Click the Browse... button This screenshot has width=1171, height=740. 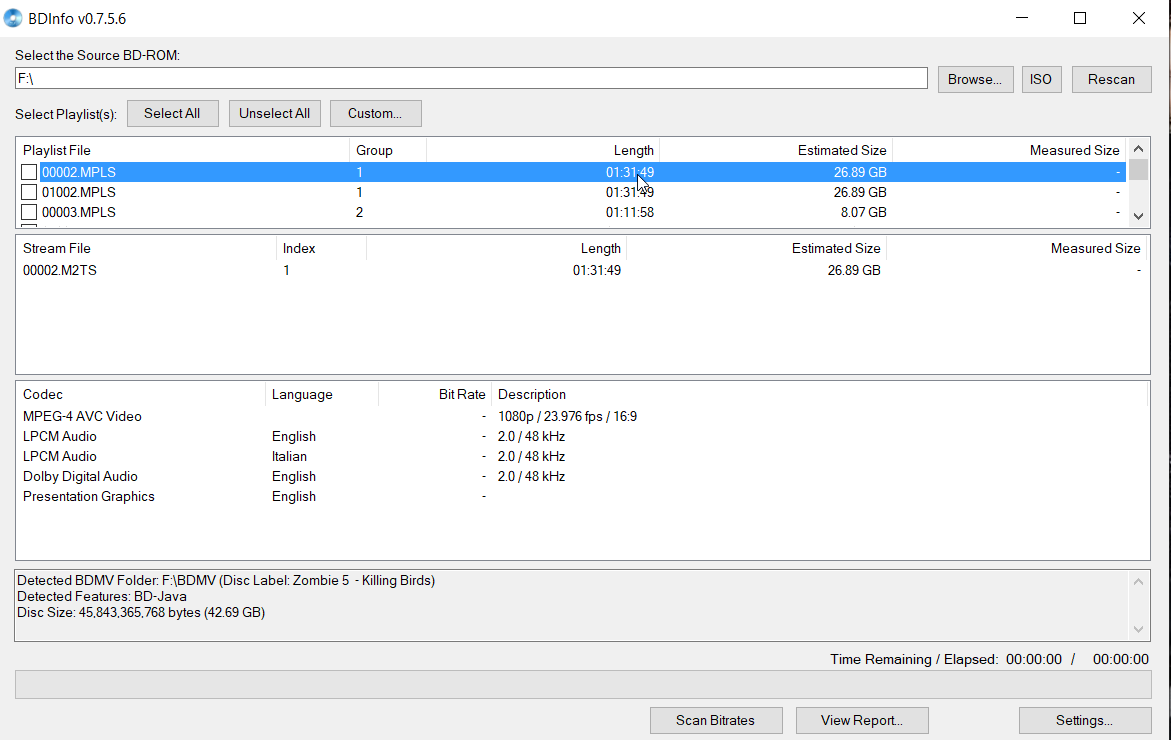(x=975, y=79)
